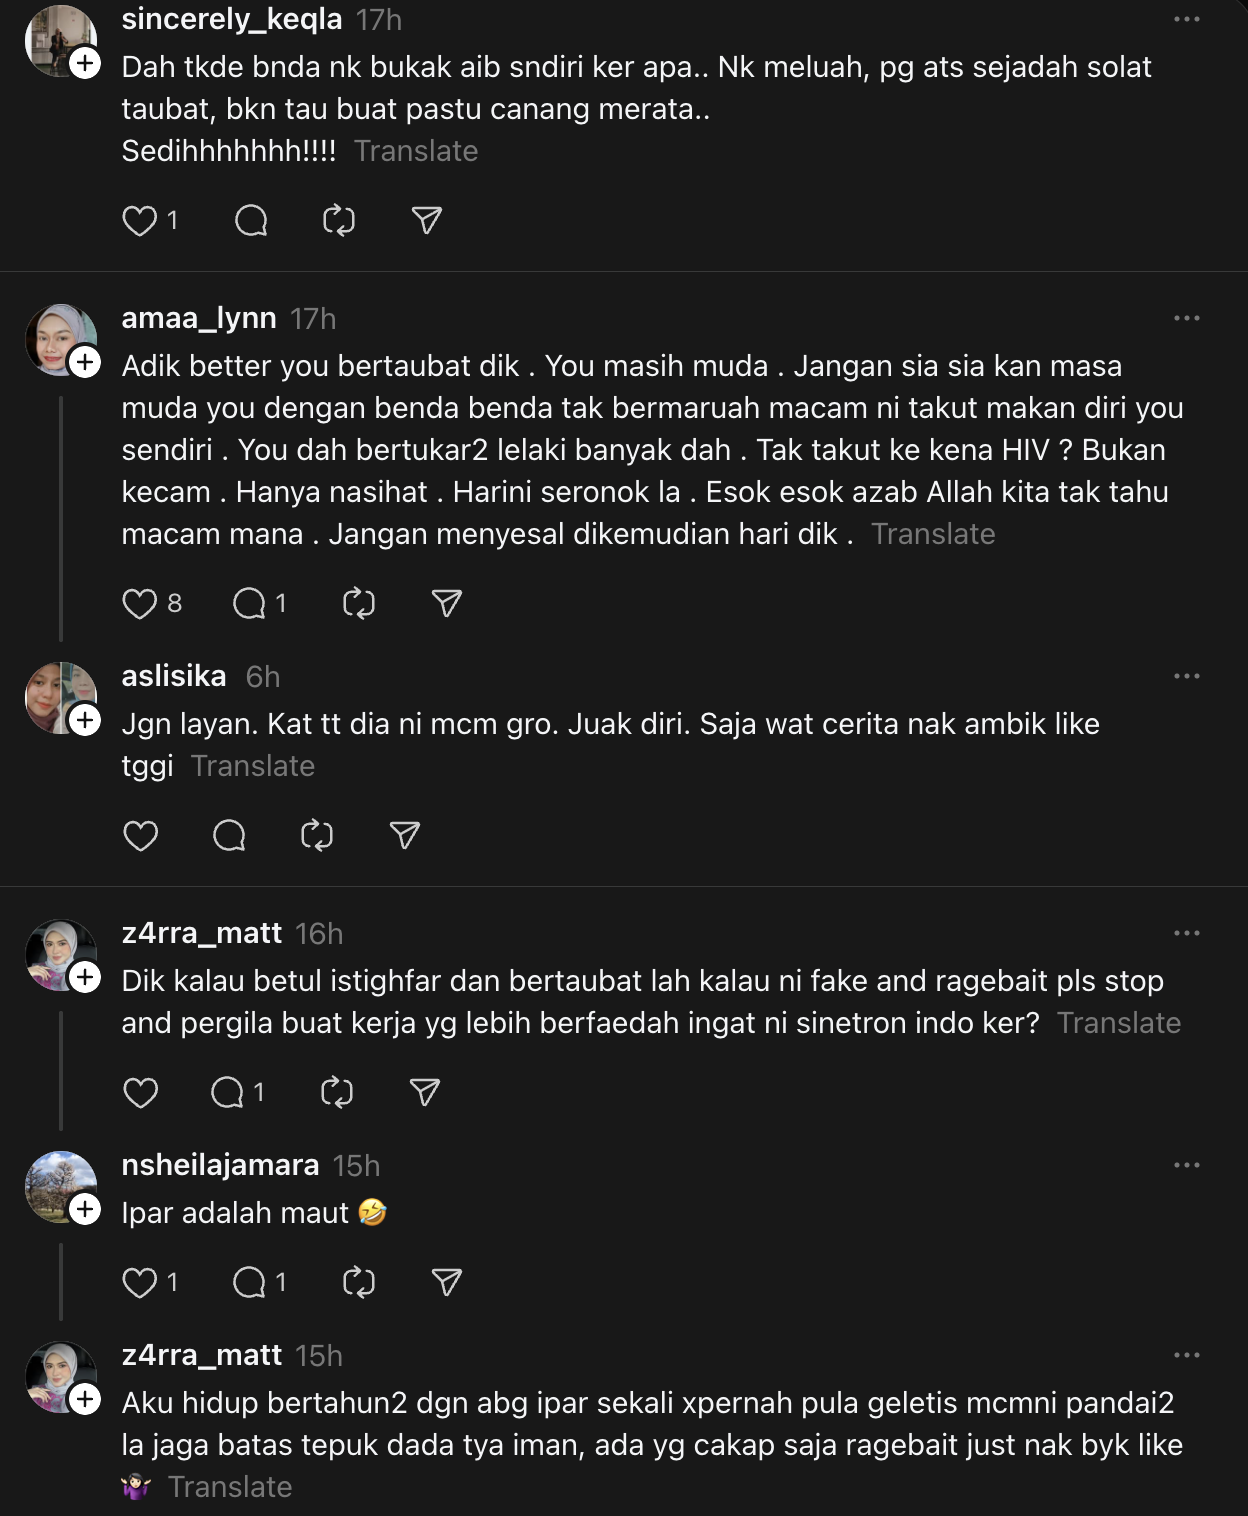This screenshot has width=1248, height=1516.
Task: Like sincerely_keqla's comment with the heart
Action: (140, 220)
